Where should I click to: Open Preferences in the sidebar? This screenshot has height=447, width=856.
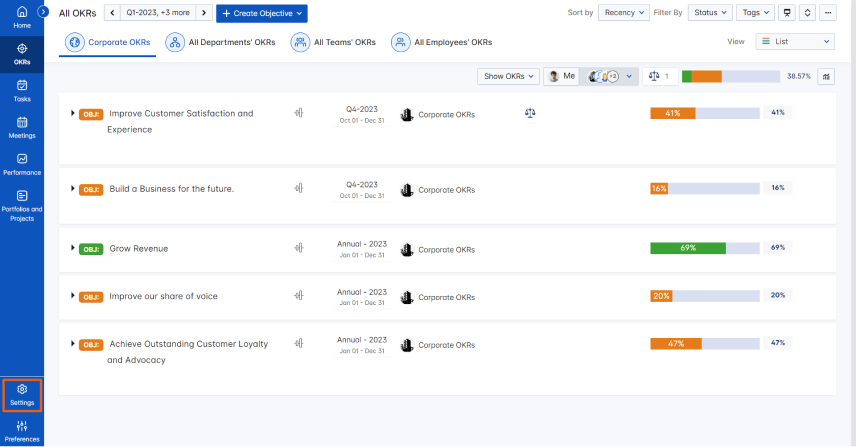(22, 431)
